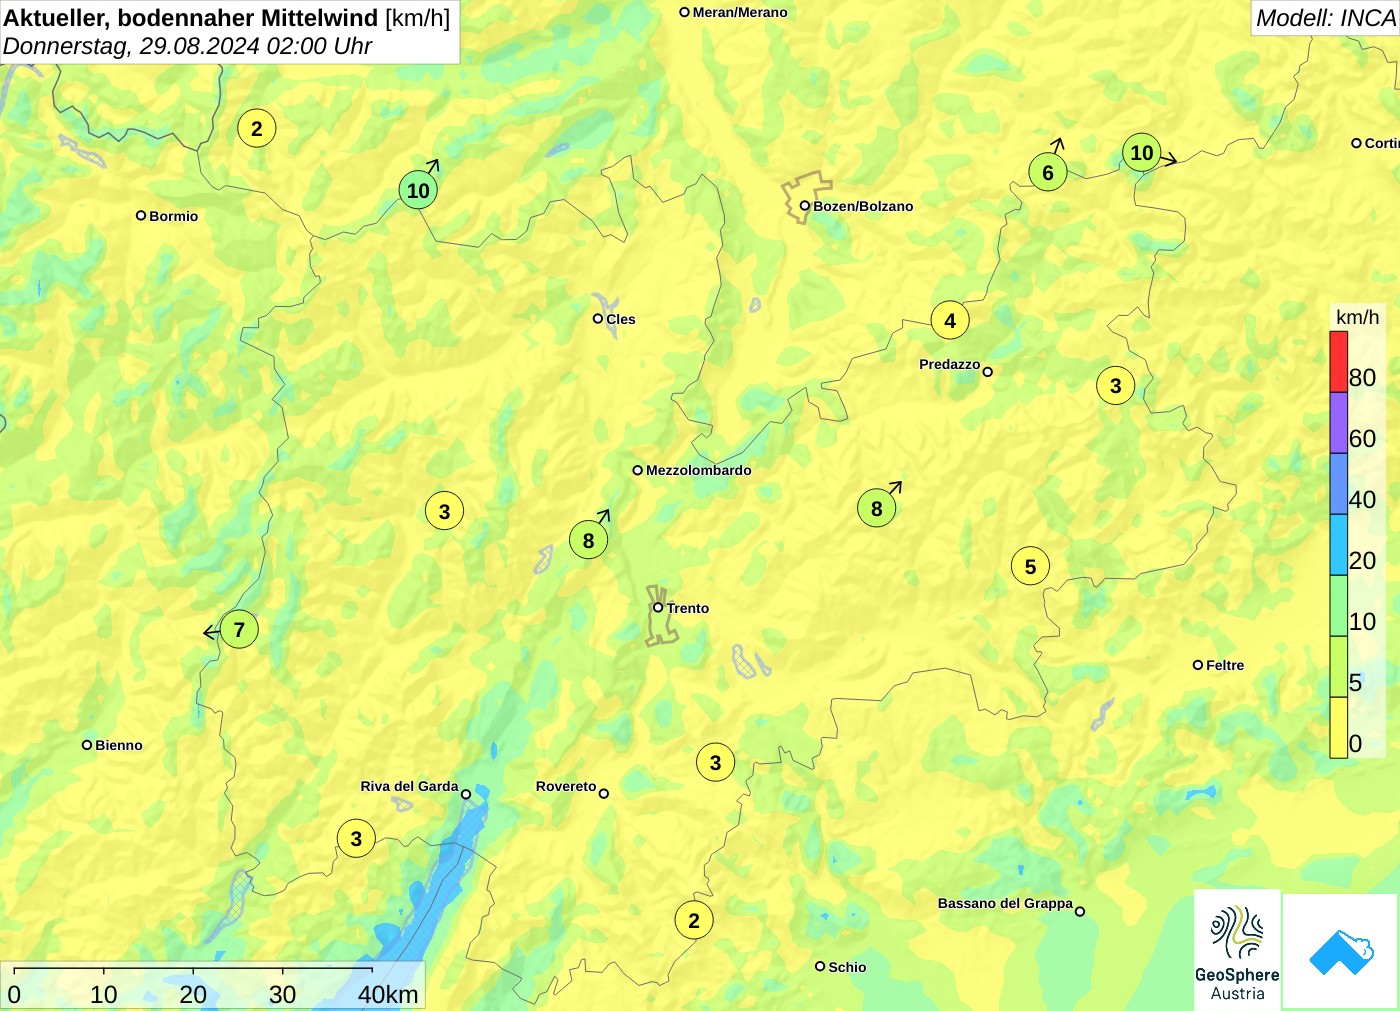
Task: Click the Riva del Garda label
Action: coord(409,786)
